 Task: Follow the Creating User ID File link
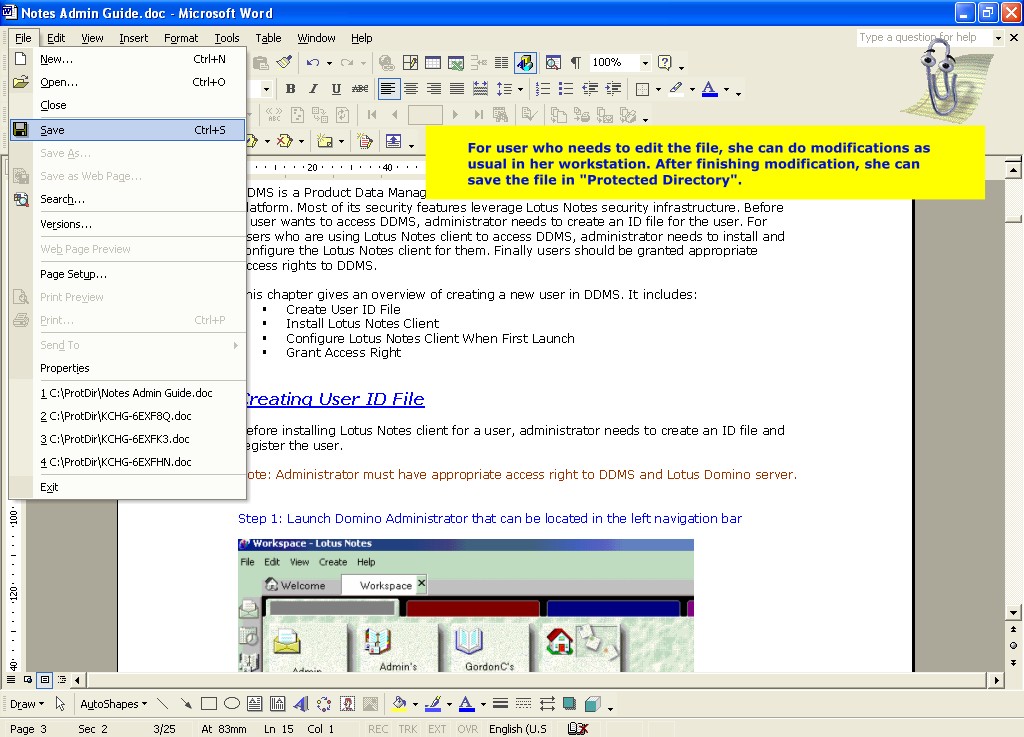click(334, 399)
